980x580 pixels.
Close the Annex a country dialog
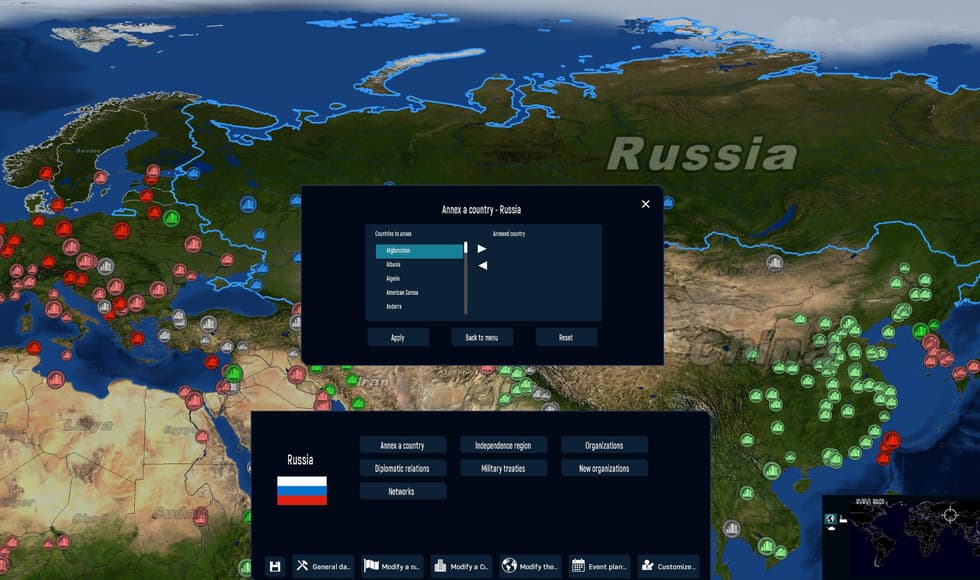(646, 204)
